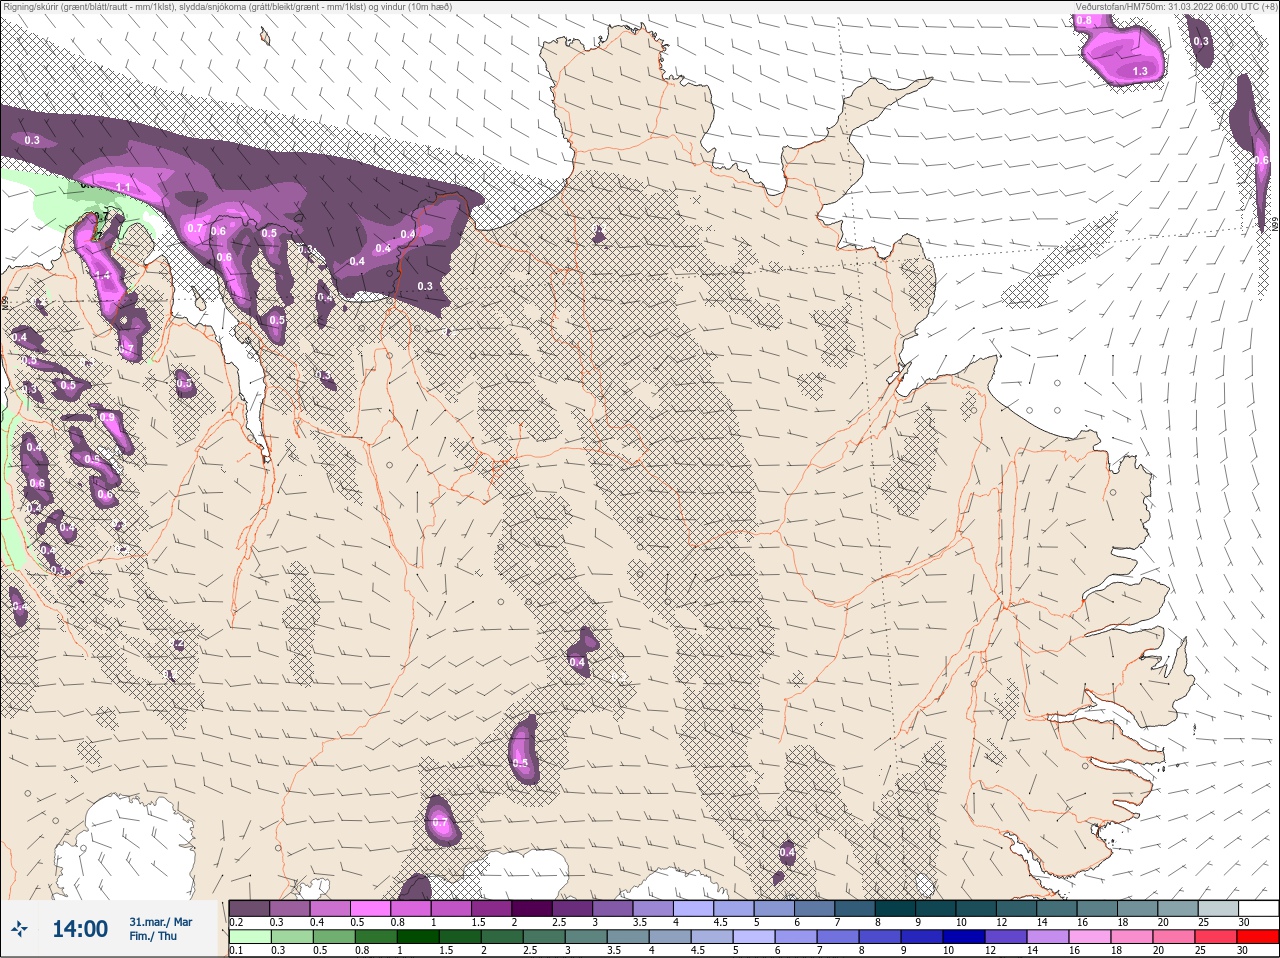Select the darkest purple 2 snow legend swatch
1280x958 pixels.
click(x=532, y=908)
